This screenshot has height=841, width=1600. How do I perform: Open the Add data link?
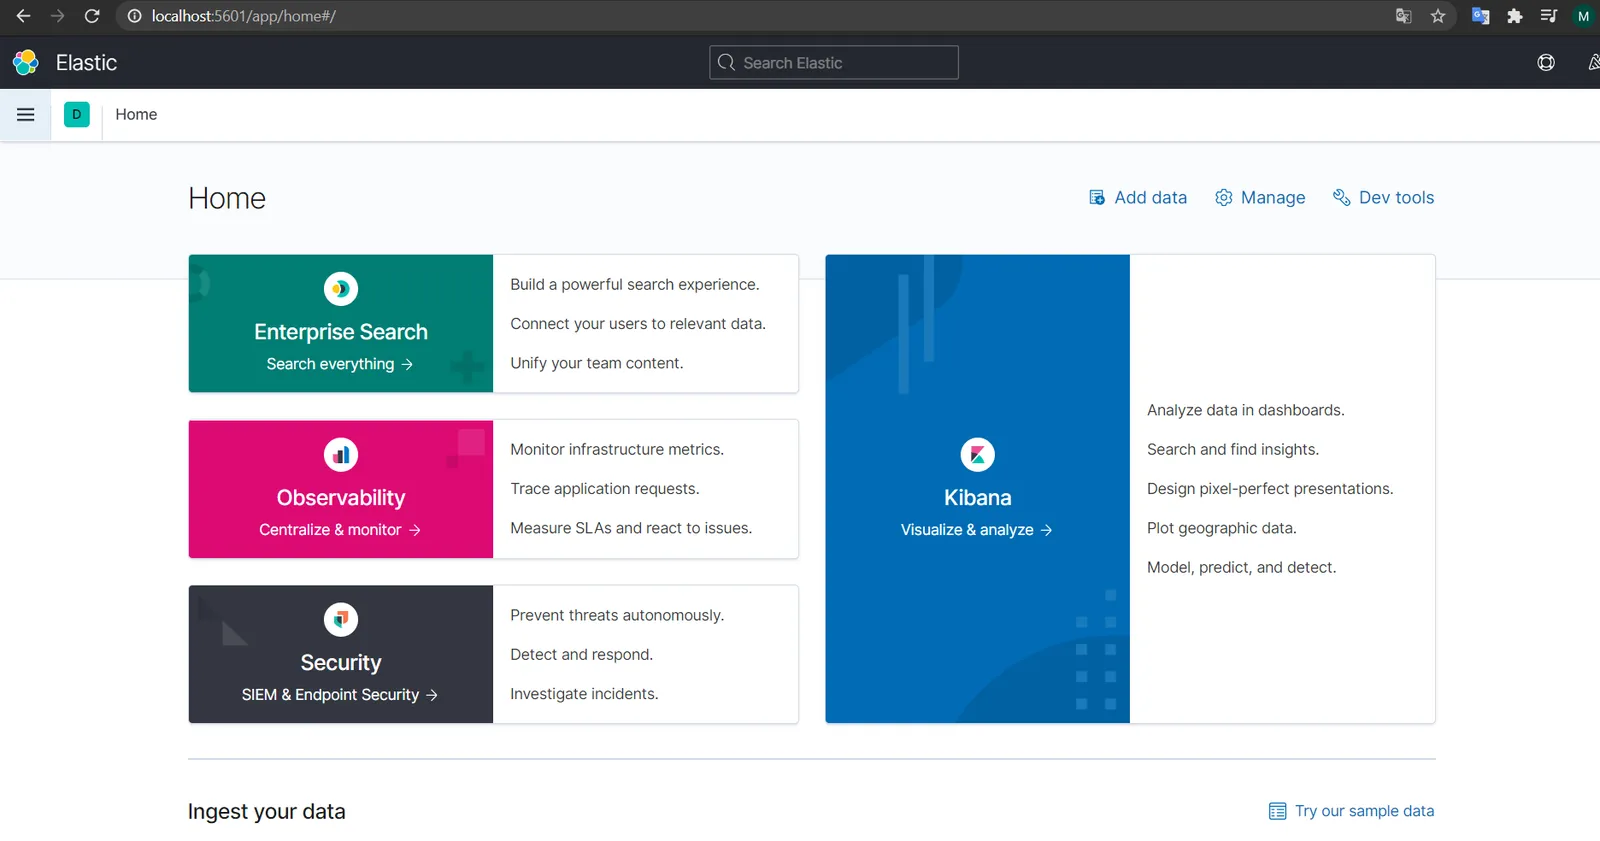pos(1138,197)
